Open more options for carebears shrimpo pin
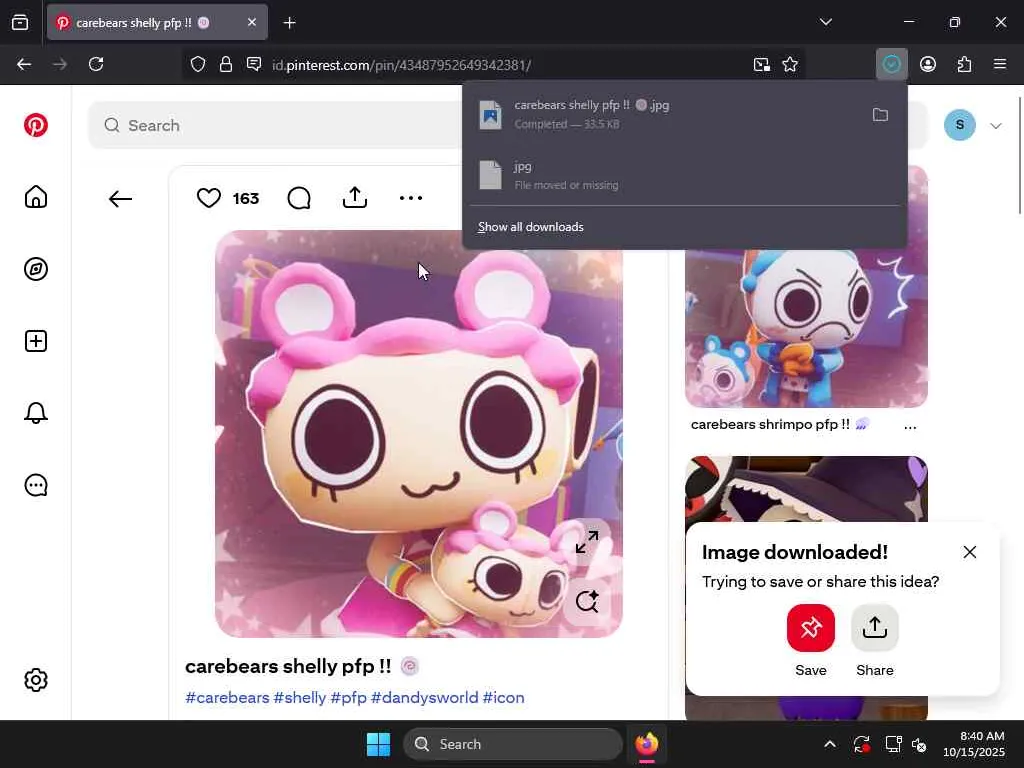The width and height of the screenshot is (1024, 768). point(910,426)
